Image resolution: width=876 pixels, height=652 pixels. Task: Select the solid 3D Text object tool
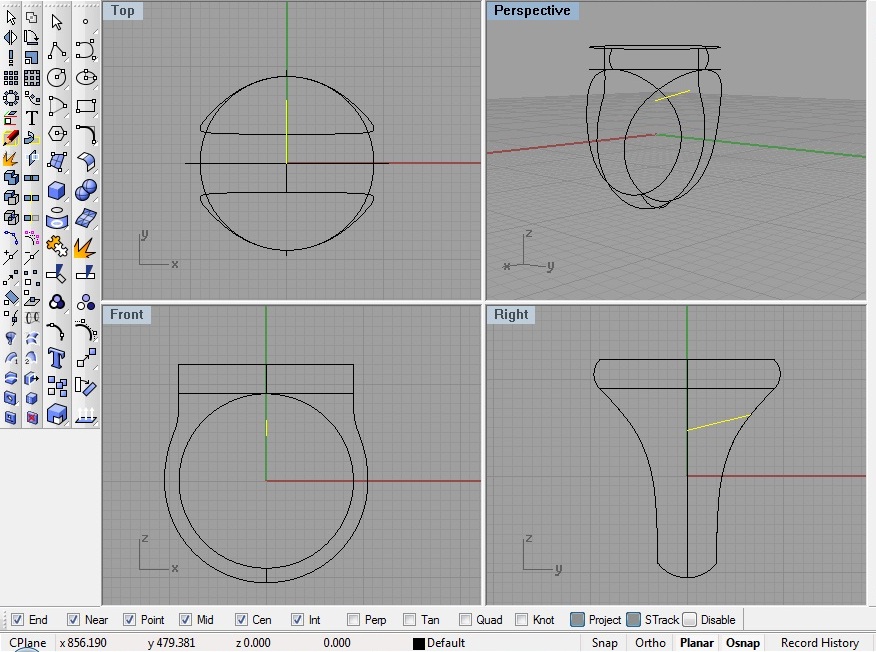click(x=56, y=358)
